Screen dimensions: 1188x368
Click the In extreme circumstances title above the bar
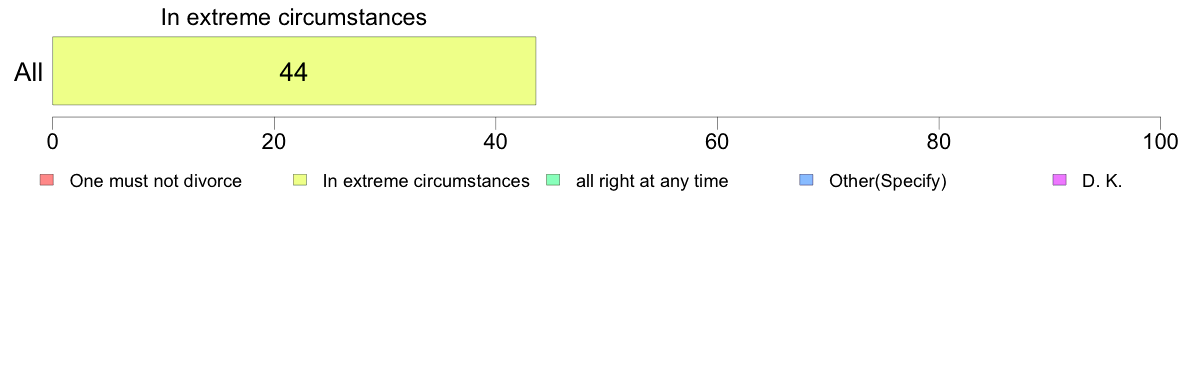294,17
